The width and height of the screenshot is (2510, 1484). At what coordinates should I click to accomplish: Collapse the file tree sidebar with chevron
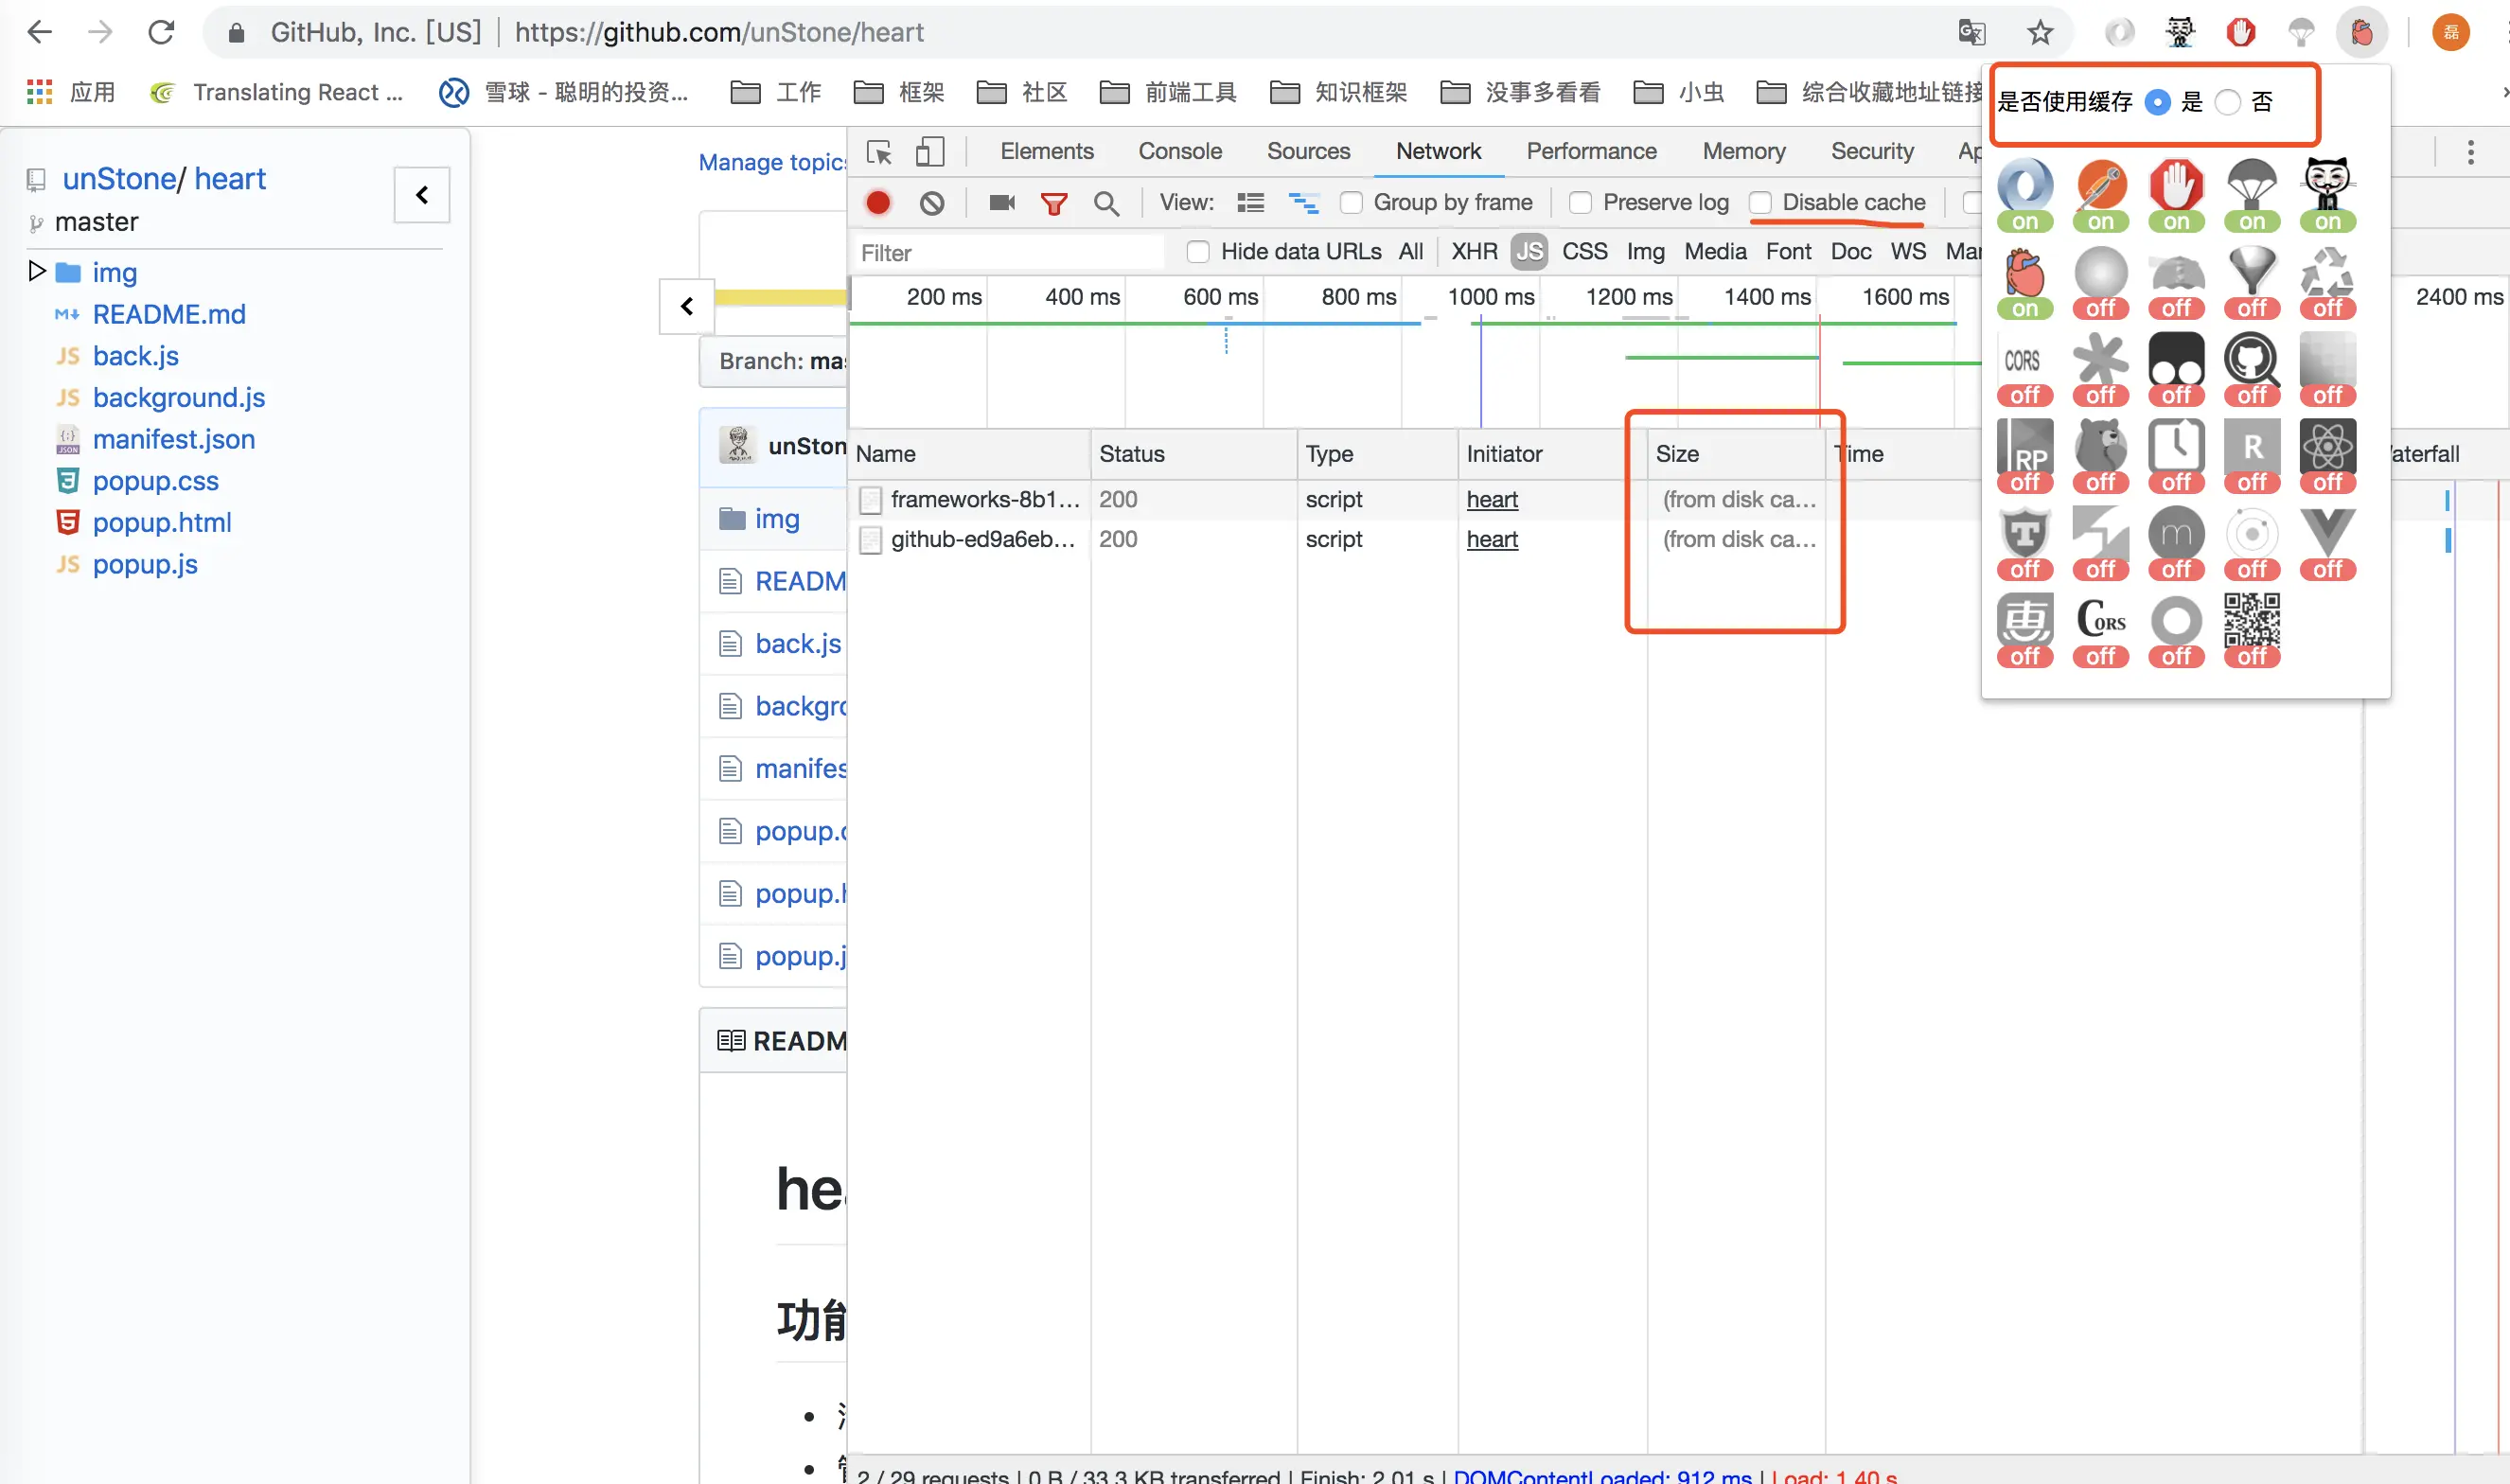pos(422,195)
